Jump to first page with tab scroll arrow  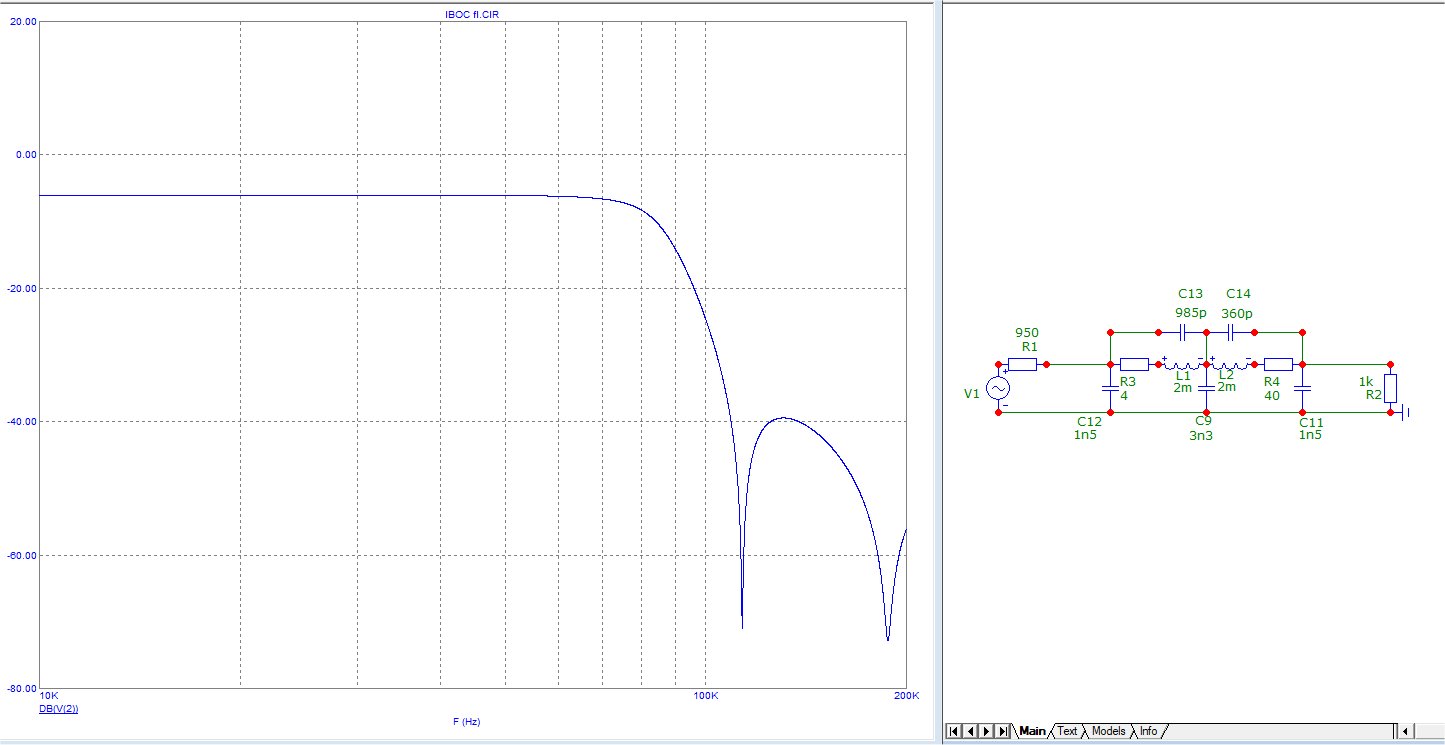coord(953,731)
